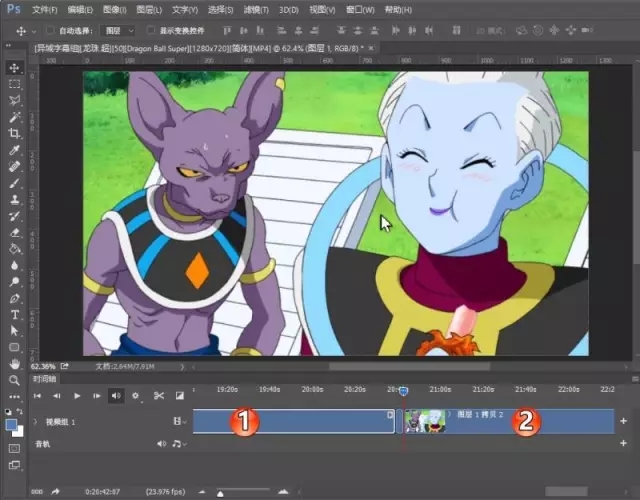Select the 时间轴 panel tab
The image size is (640, 500).
coord(44,379)
